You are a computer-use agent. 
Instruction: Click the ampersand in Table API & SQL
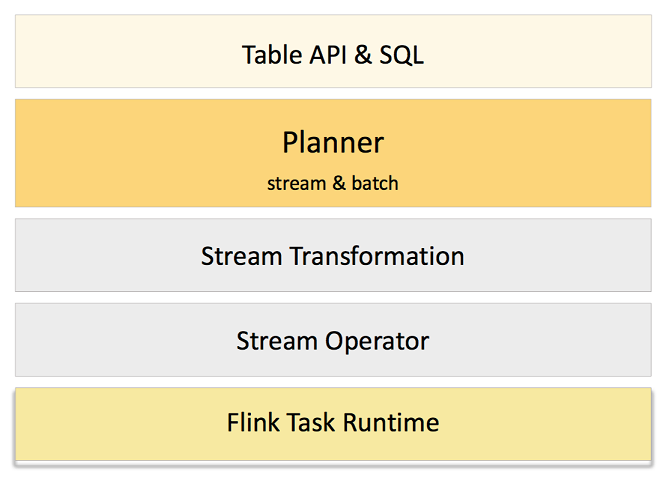pos(362,54)
